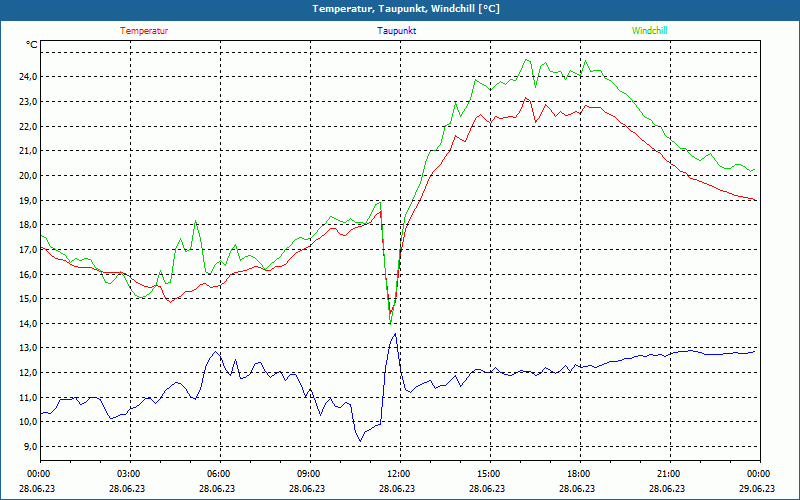Select the 18,0 y-axis value

coord(29,224)
